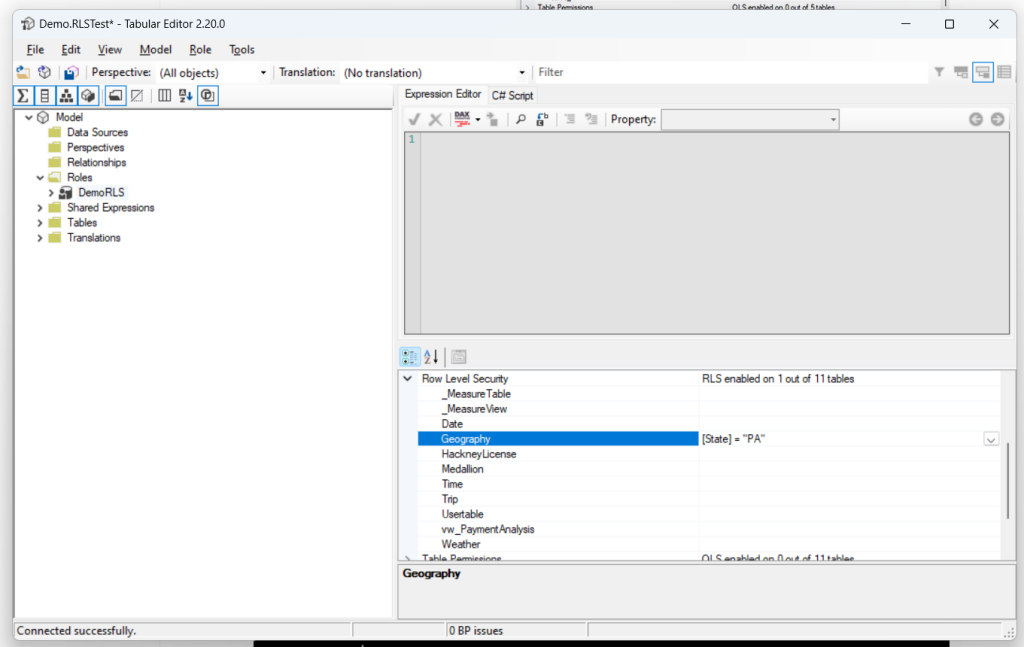Click the forward navigation arrow in Expression Editor

click(x=997, y=118)
